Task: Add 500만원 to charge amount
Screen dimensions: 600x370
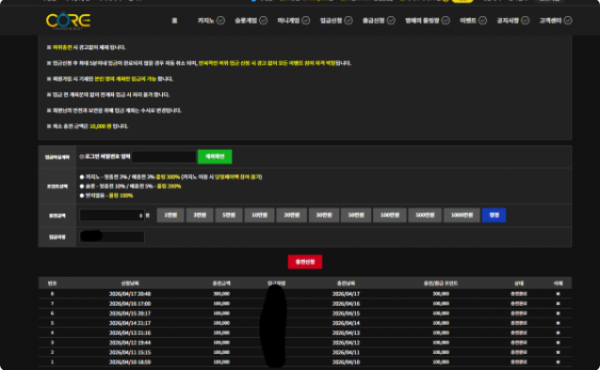Action: pos(425,215)
